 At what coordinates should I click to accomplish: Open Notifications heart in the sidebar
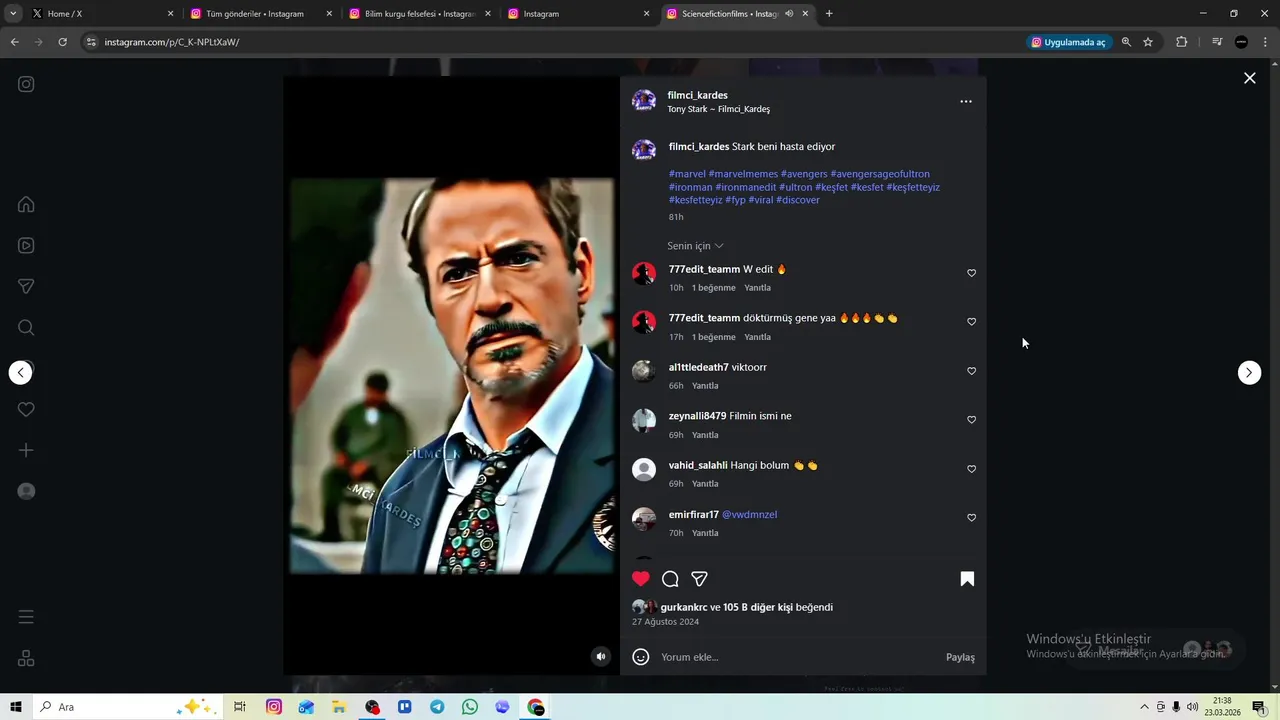(x=26, y=409)
